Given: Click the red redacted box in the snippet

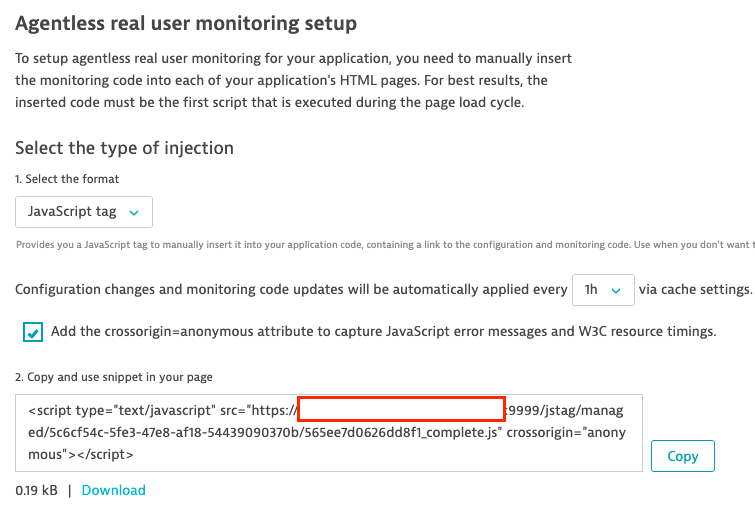Looking at the screenshot, I should (x=400, y=409).
